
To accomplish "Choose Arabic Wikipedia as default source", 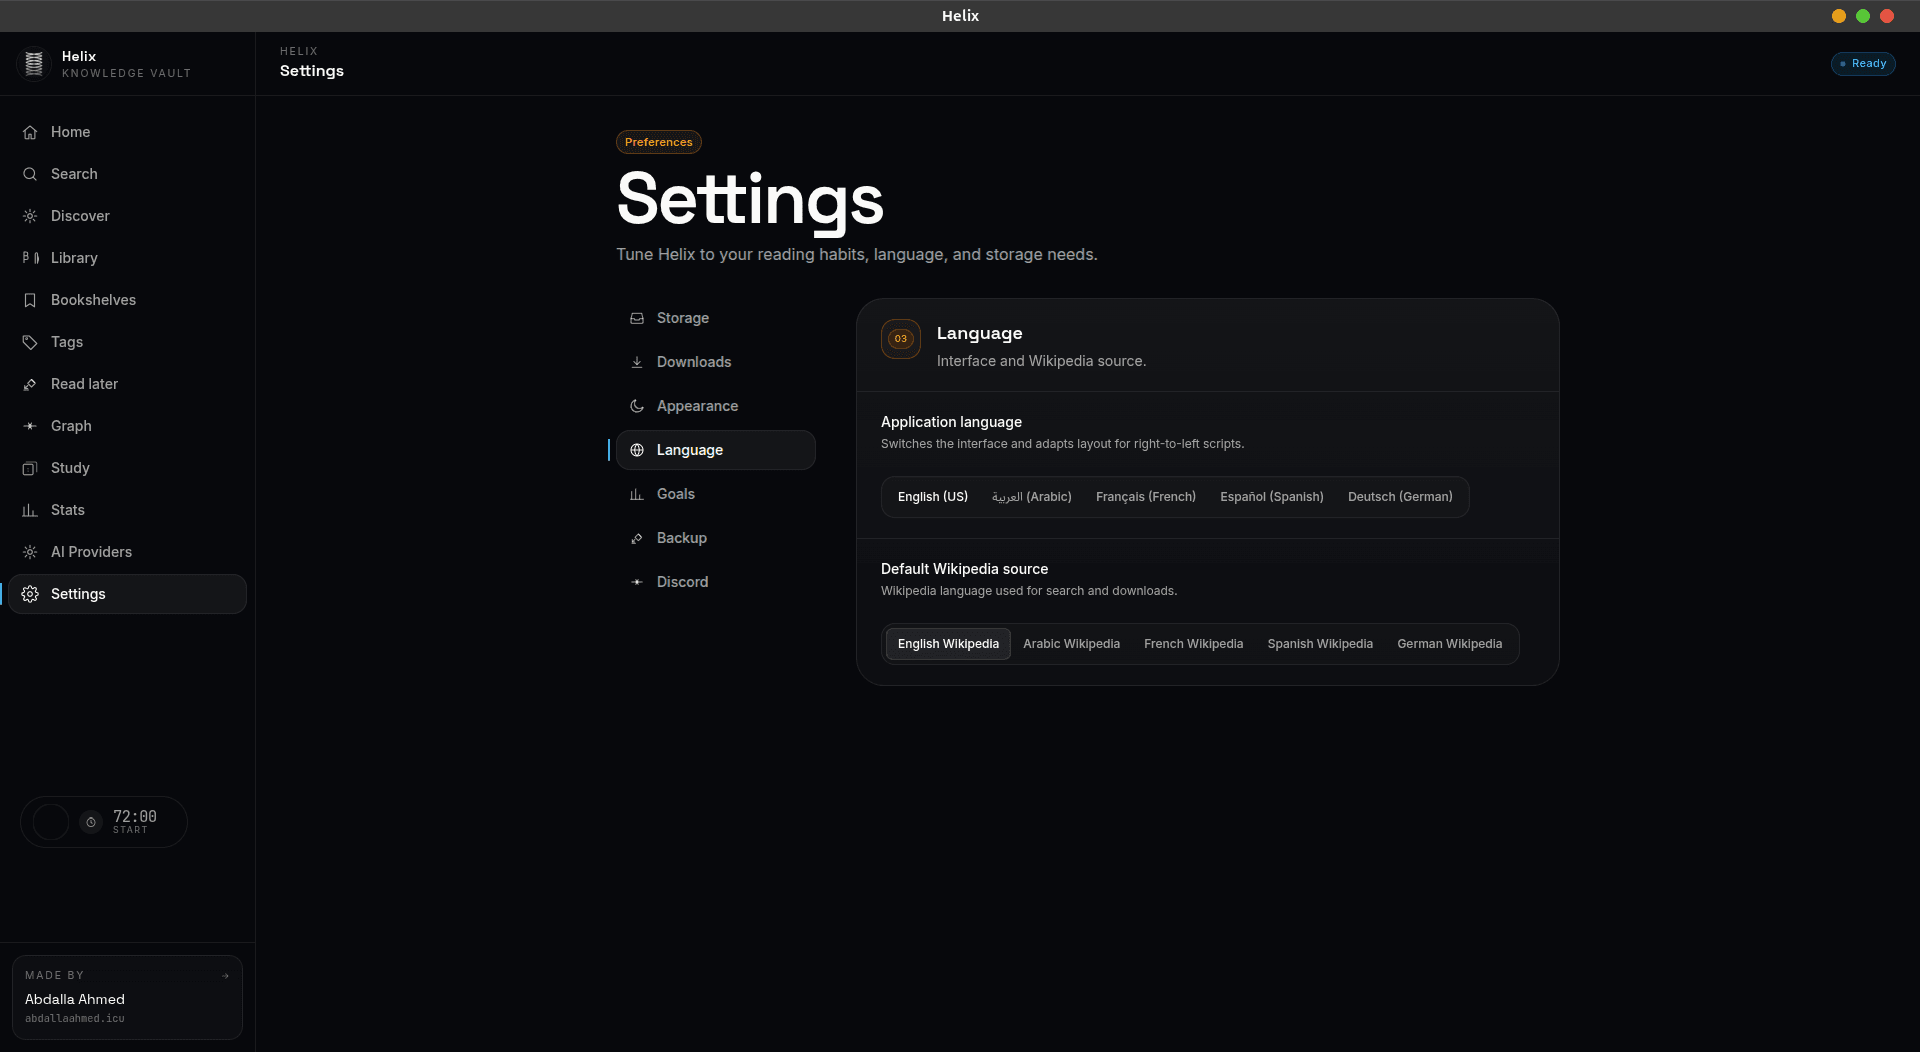I will (1071, 644).
